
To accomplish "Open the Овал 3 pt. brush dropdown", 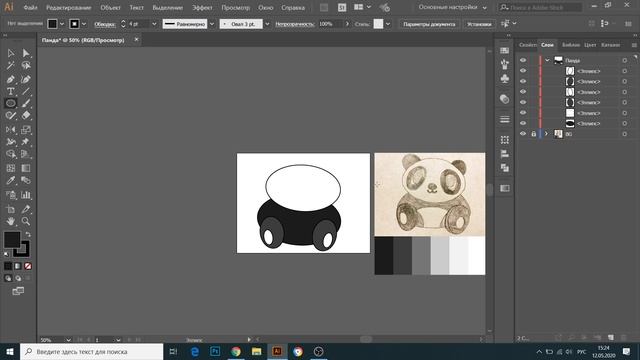I will point(267,24).
